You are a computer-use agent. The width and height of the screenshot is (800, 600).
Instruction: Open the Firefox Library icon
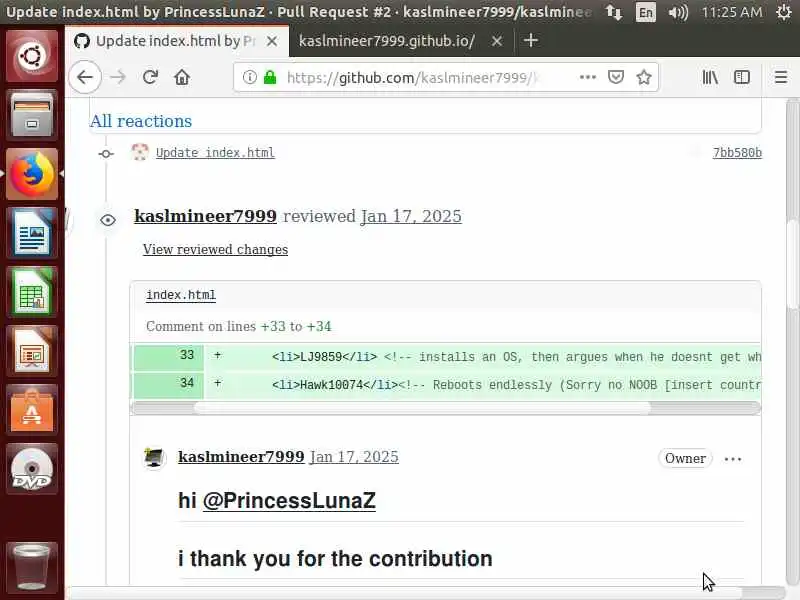(710, 77)
